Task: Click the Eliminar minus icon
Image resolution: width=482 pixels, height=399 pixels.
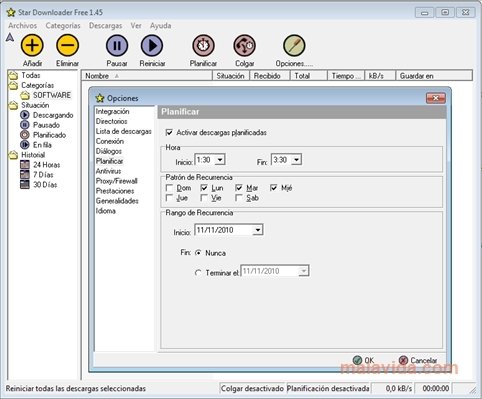Action: (x=67, y=45)
